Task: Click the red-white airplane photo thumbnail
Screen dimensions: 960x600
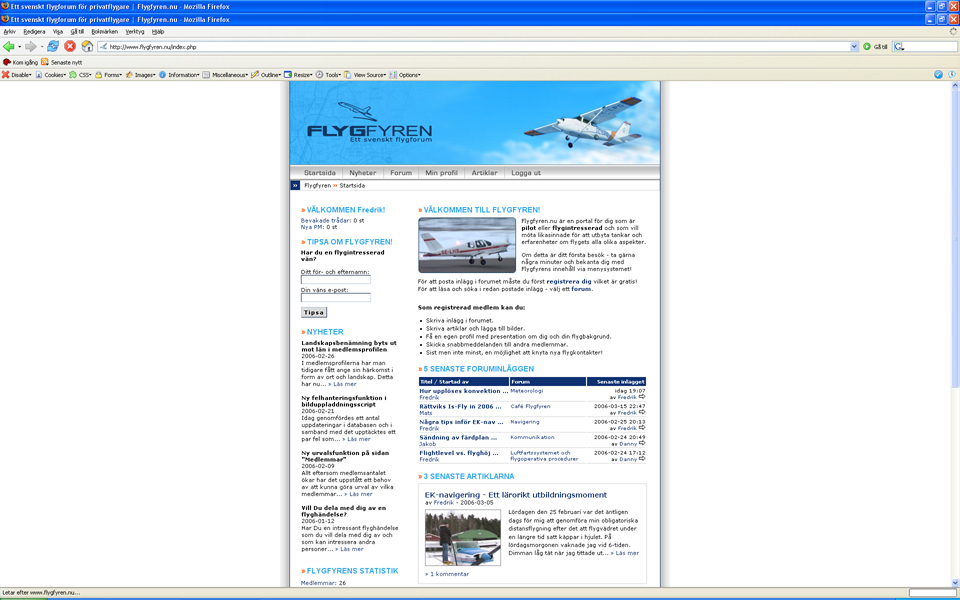Action: 467,245
